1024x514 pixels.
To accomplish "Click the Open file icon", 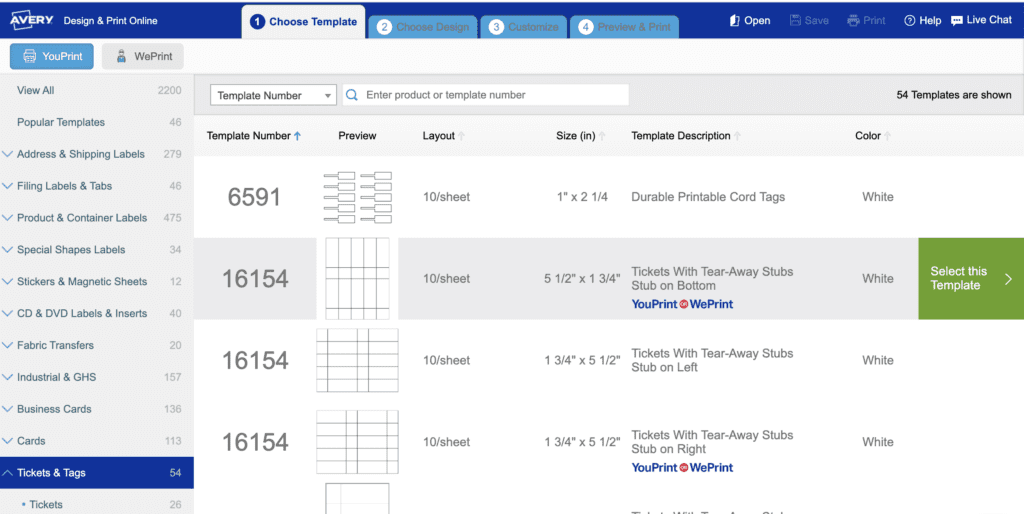I will pos(735,20).
